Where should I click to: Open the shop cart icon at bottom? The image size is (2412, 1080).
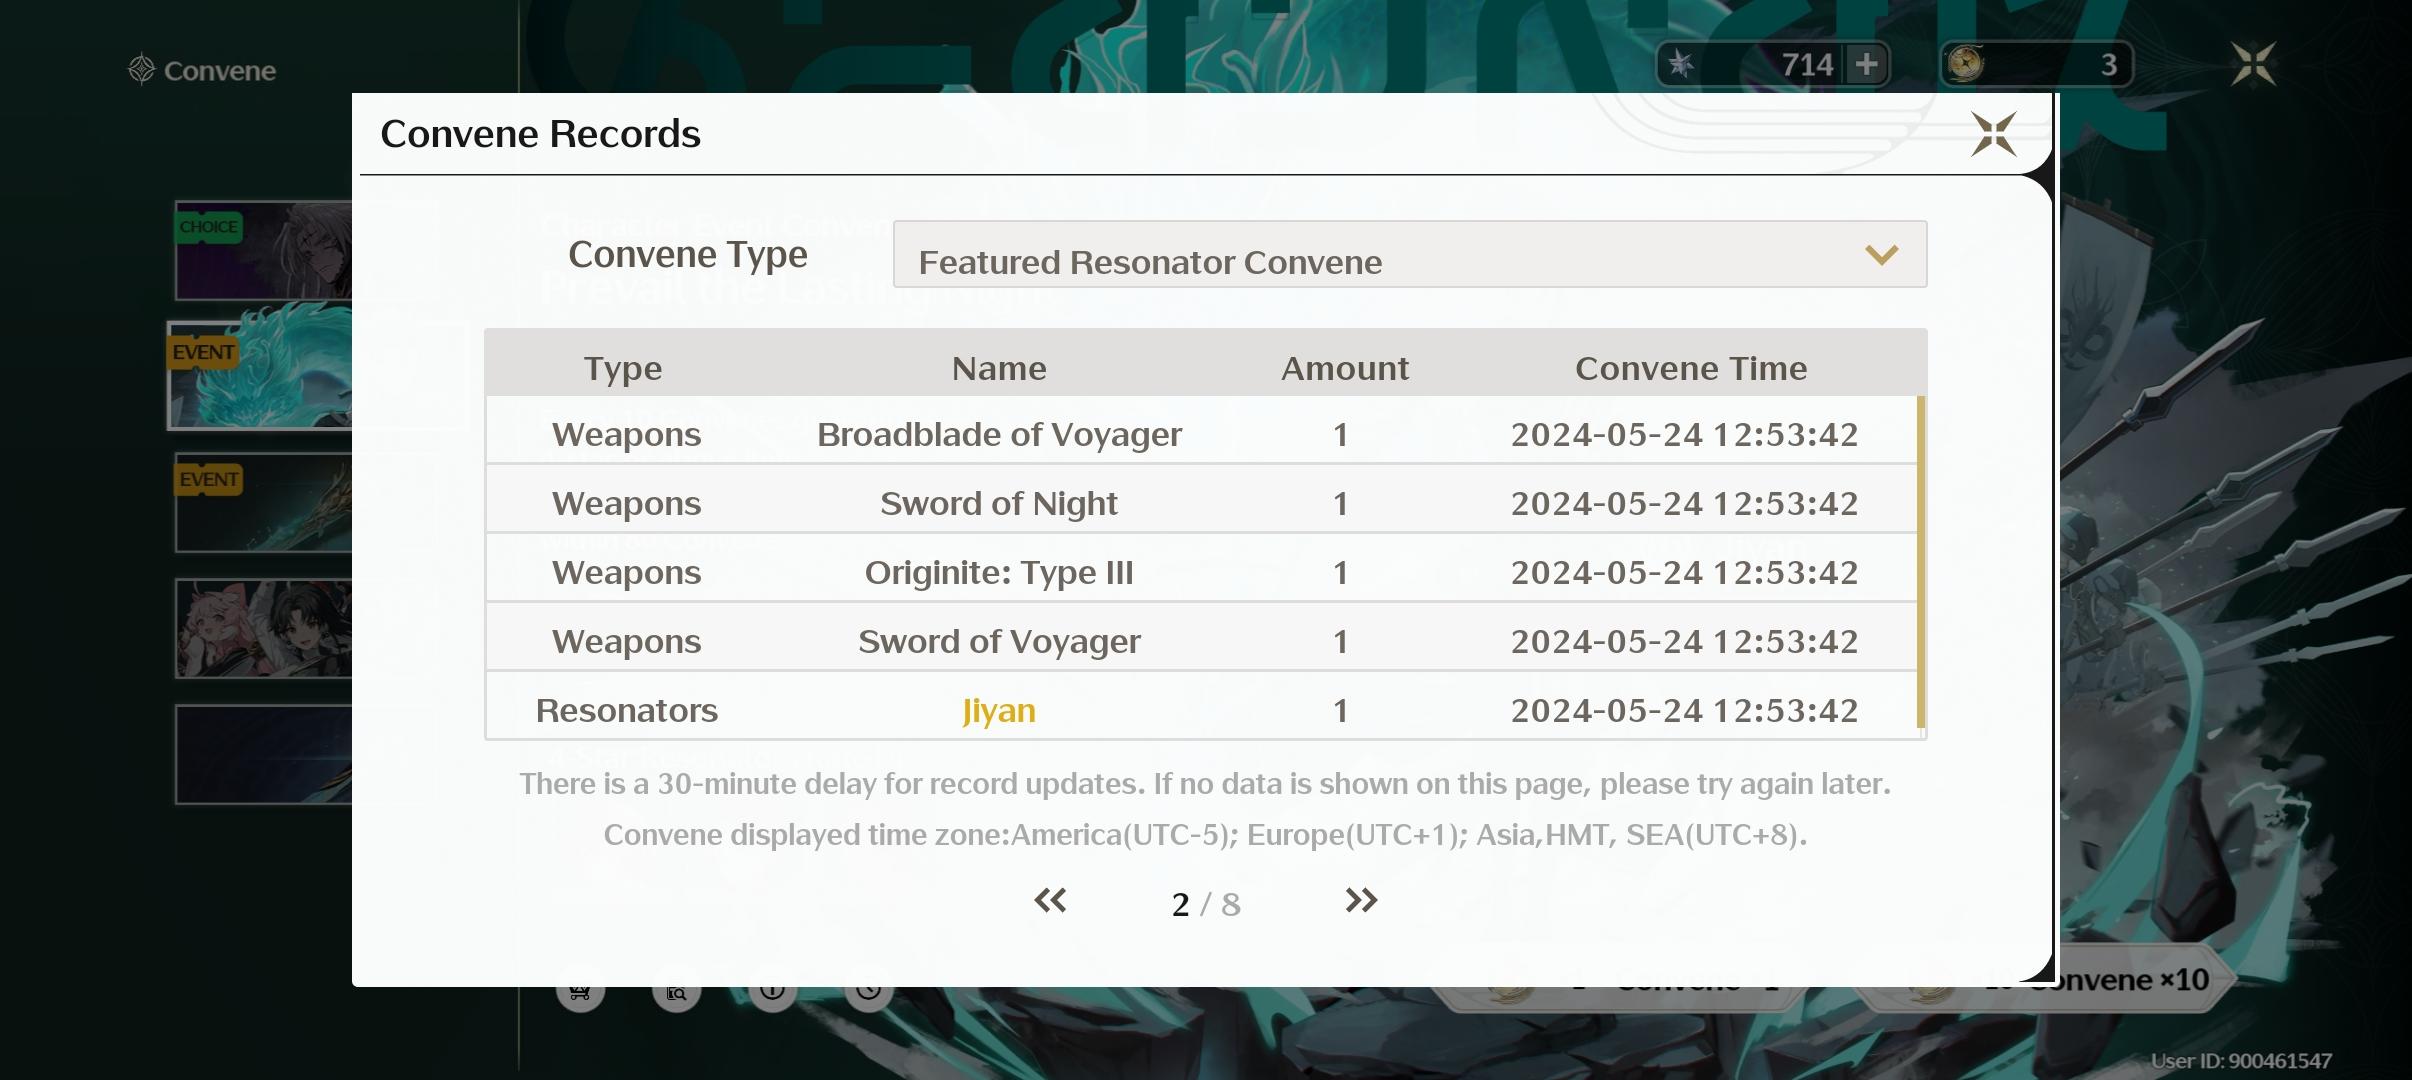click(x=580, y=991)
